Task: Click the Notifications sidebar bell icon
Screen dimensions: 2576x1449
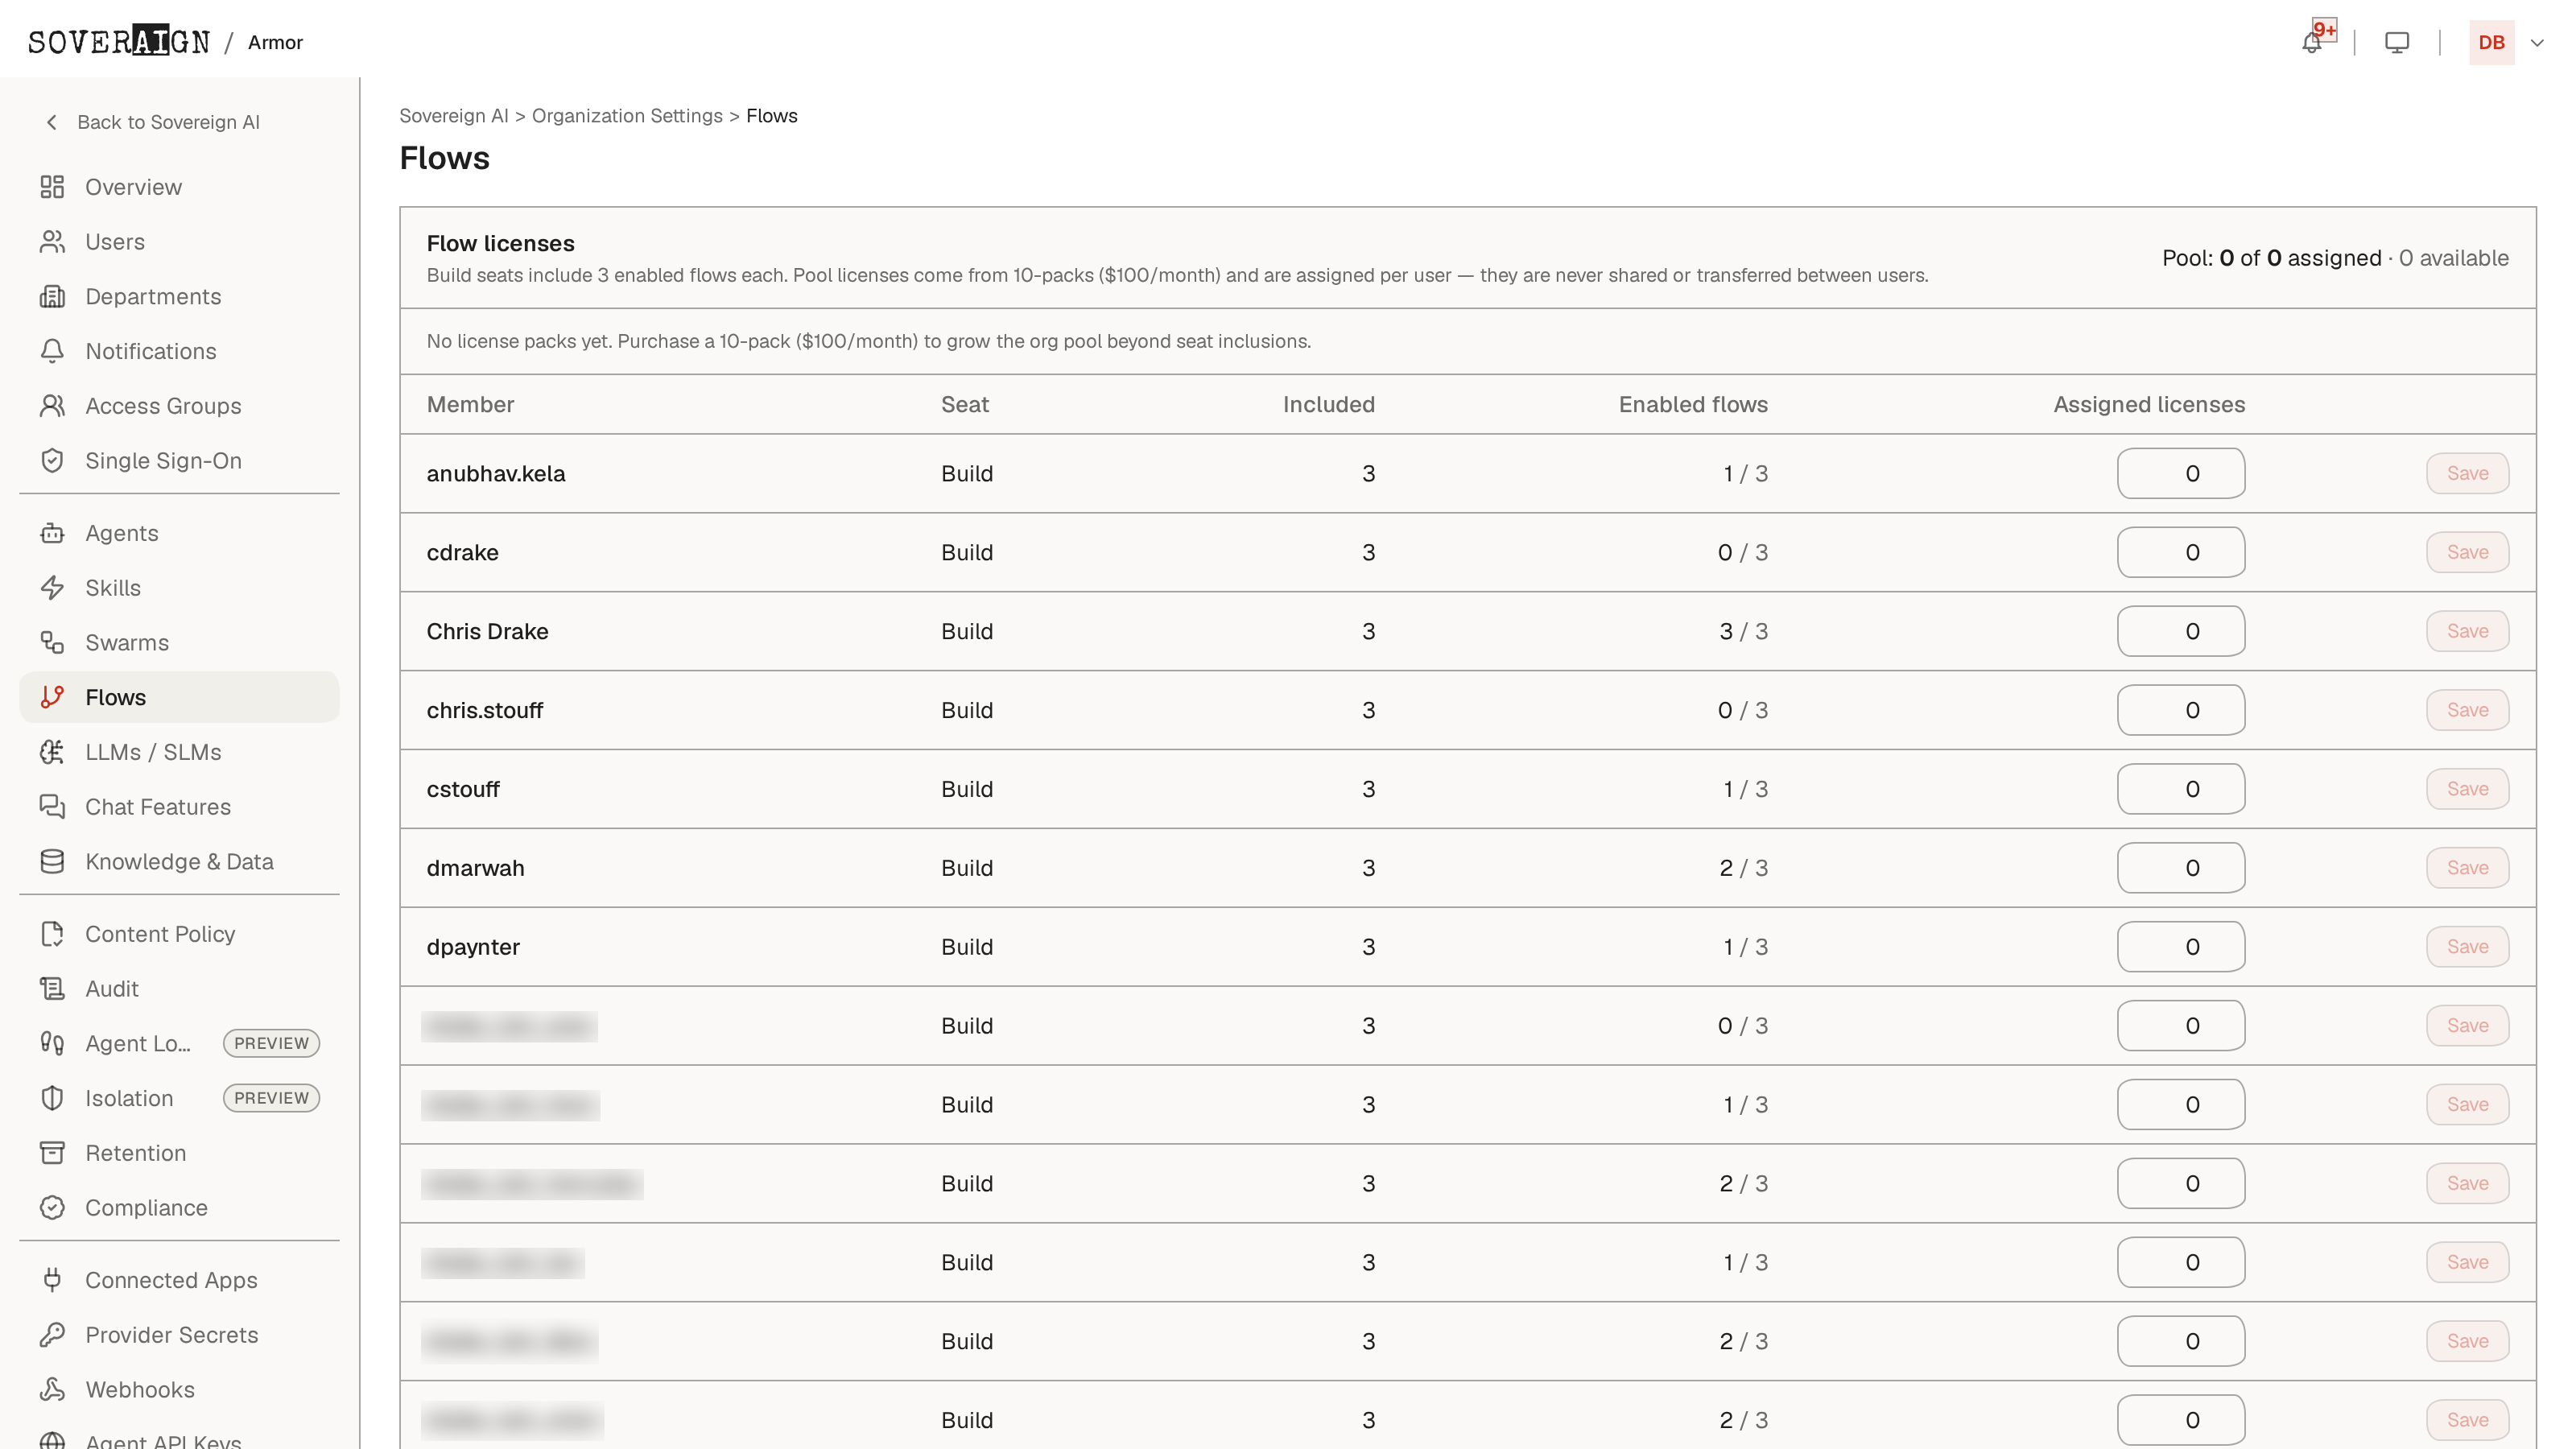Action: (52, 351)
